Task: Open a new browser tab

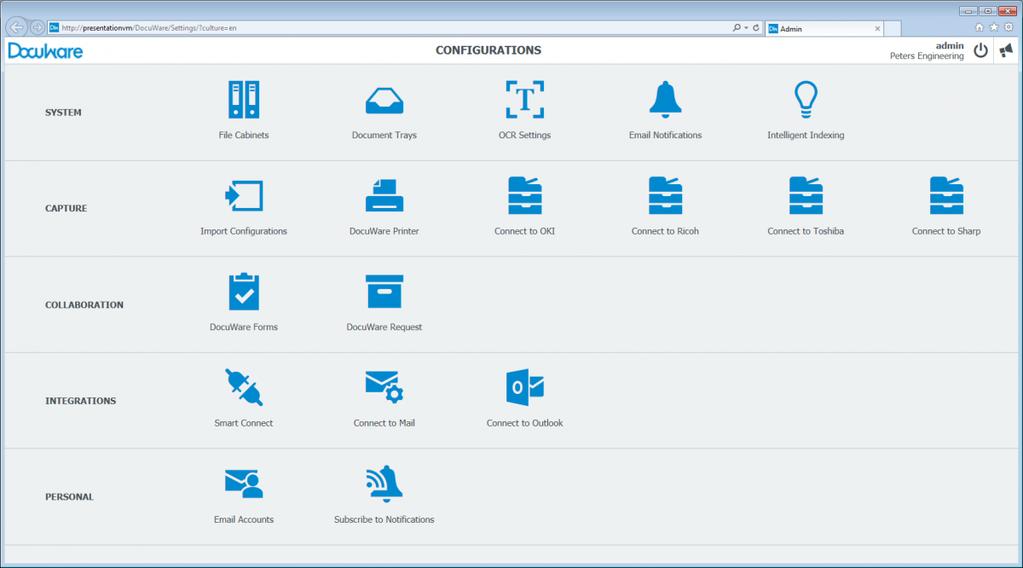Action: tap(893, 29)
